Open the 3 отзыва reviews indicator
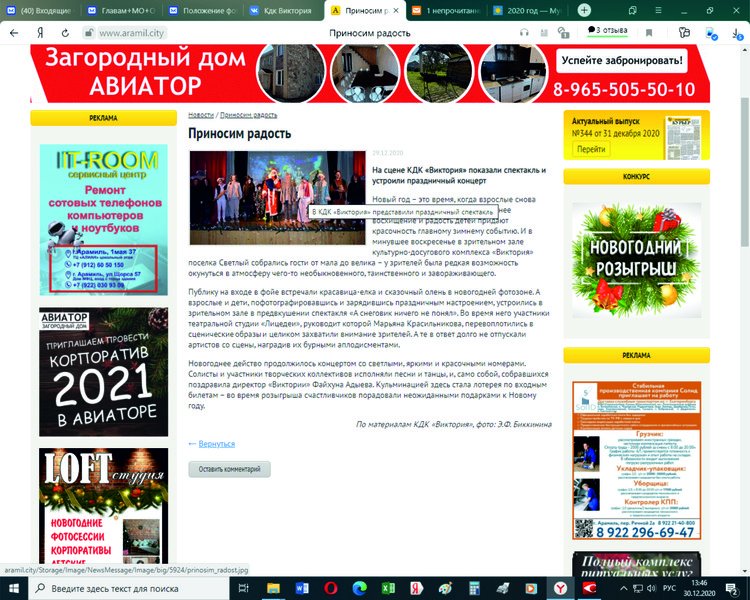This screenshot has width=750, height=600. point(607,31)
